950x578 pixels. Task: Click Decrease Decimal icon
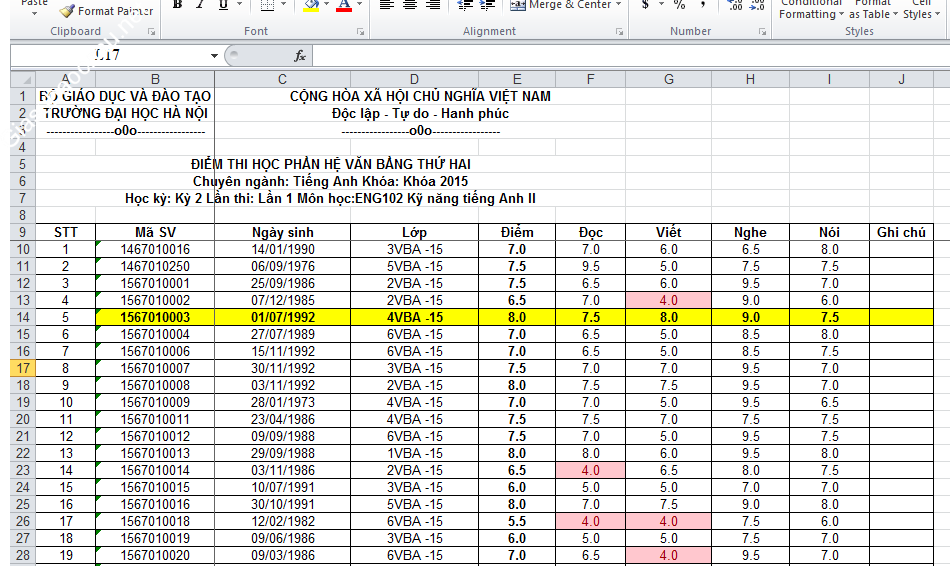pos(758,5)
